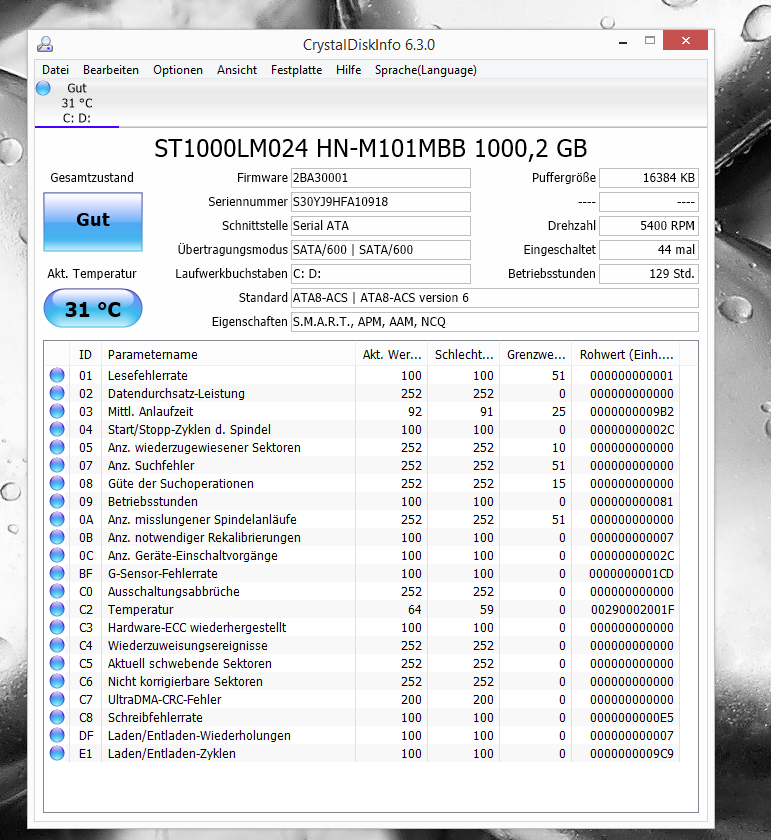Click status orb for Betriebsstunden attribute row
The height and width of the screenshot is (840, 771).
coord(57,501)
